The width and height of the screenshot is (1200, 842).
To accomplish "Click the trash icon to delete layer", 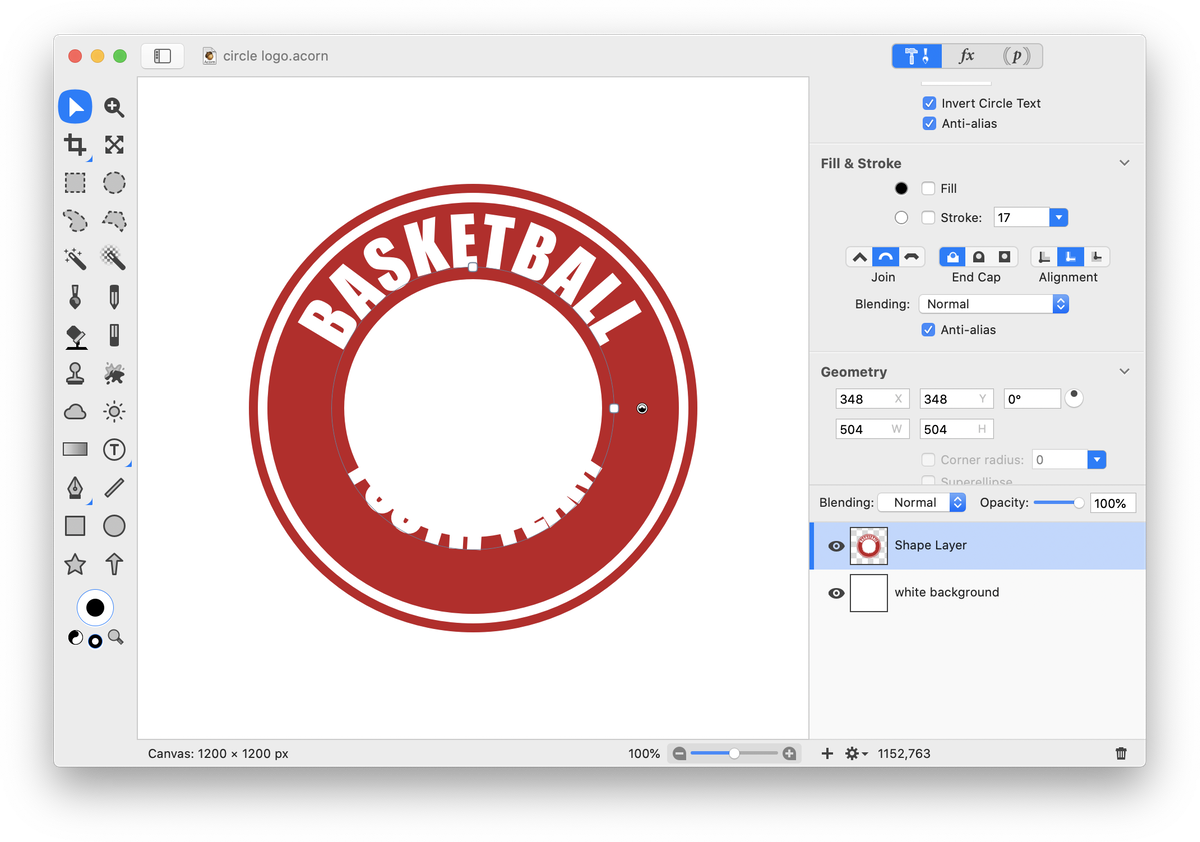I will tap(1121, 753).
